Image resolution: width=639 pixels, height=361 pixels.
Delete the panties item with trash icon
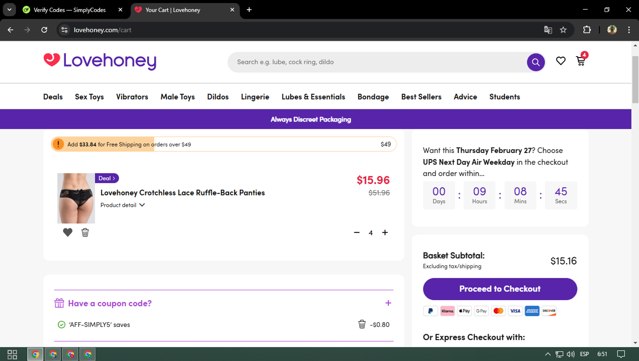pos(85,232)
